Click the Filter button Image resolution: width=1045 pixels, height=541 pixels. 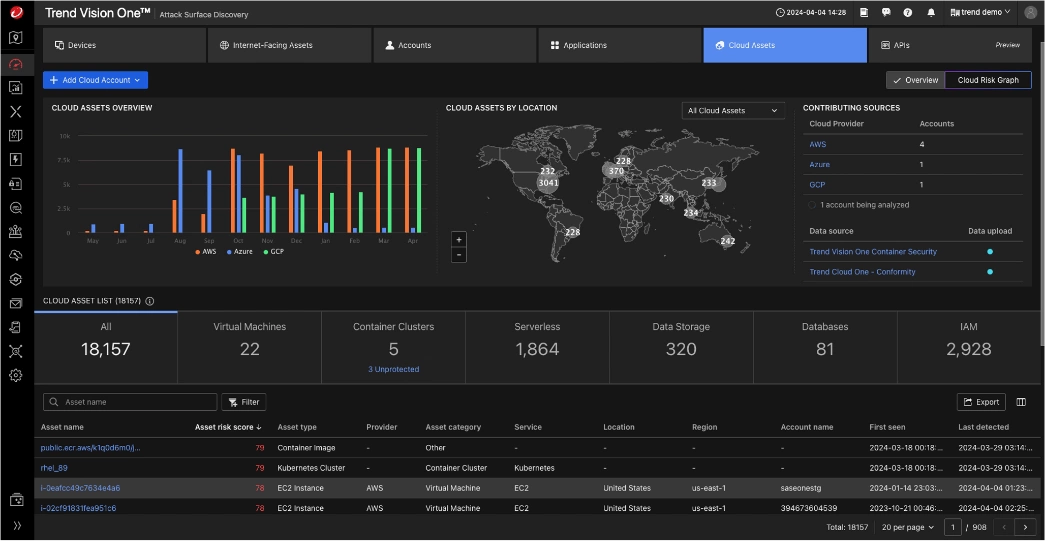point(244,402)
